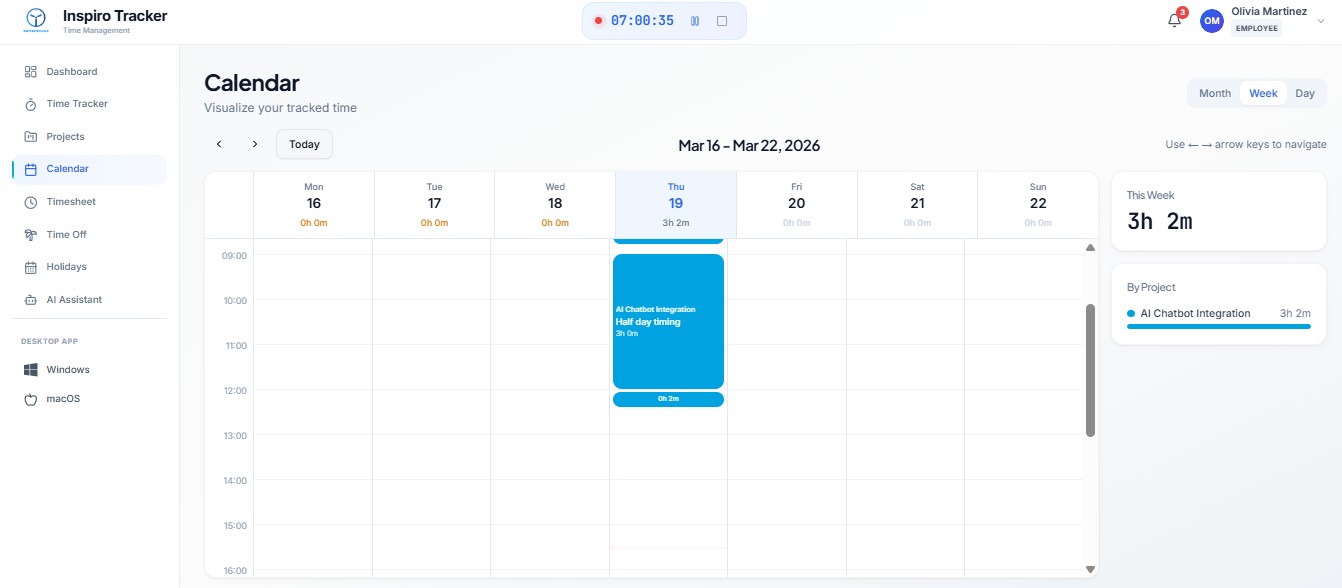Image resolution: width=1342 pixels, height=588 pixels.
Task: Open the Dashboard from the sidebar
Action: click(70, 71)
